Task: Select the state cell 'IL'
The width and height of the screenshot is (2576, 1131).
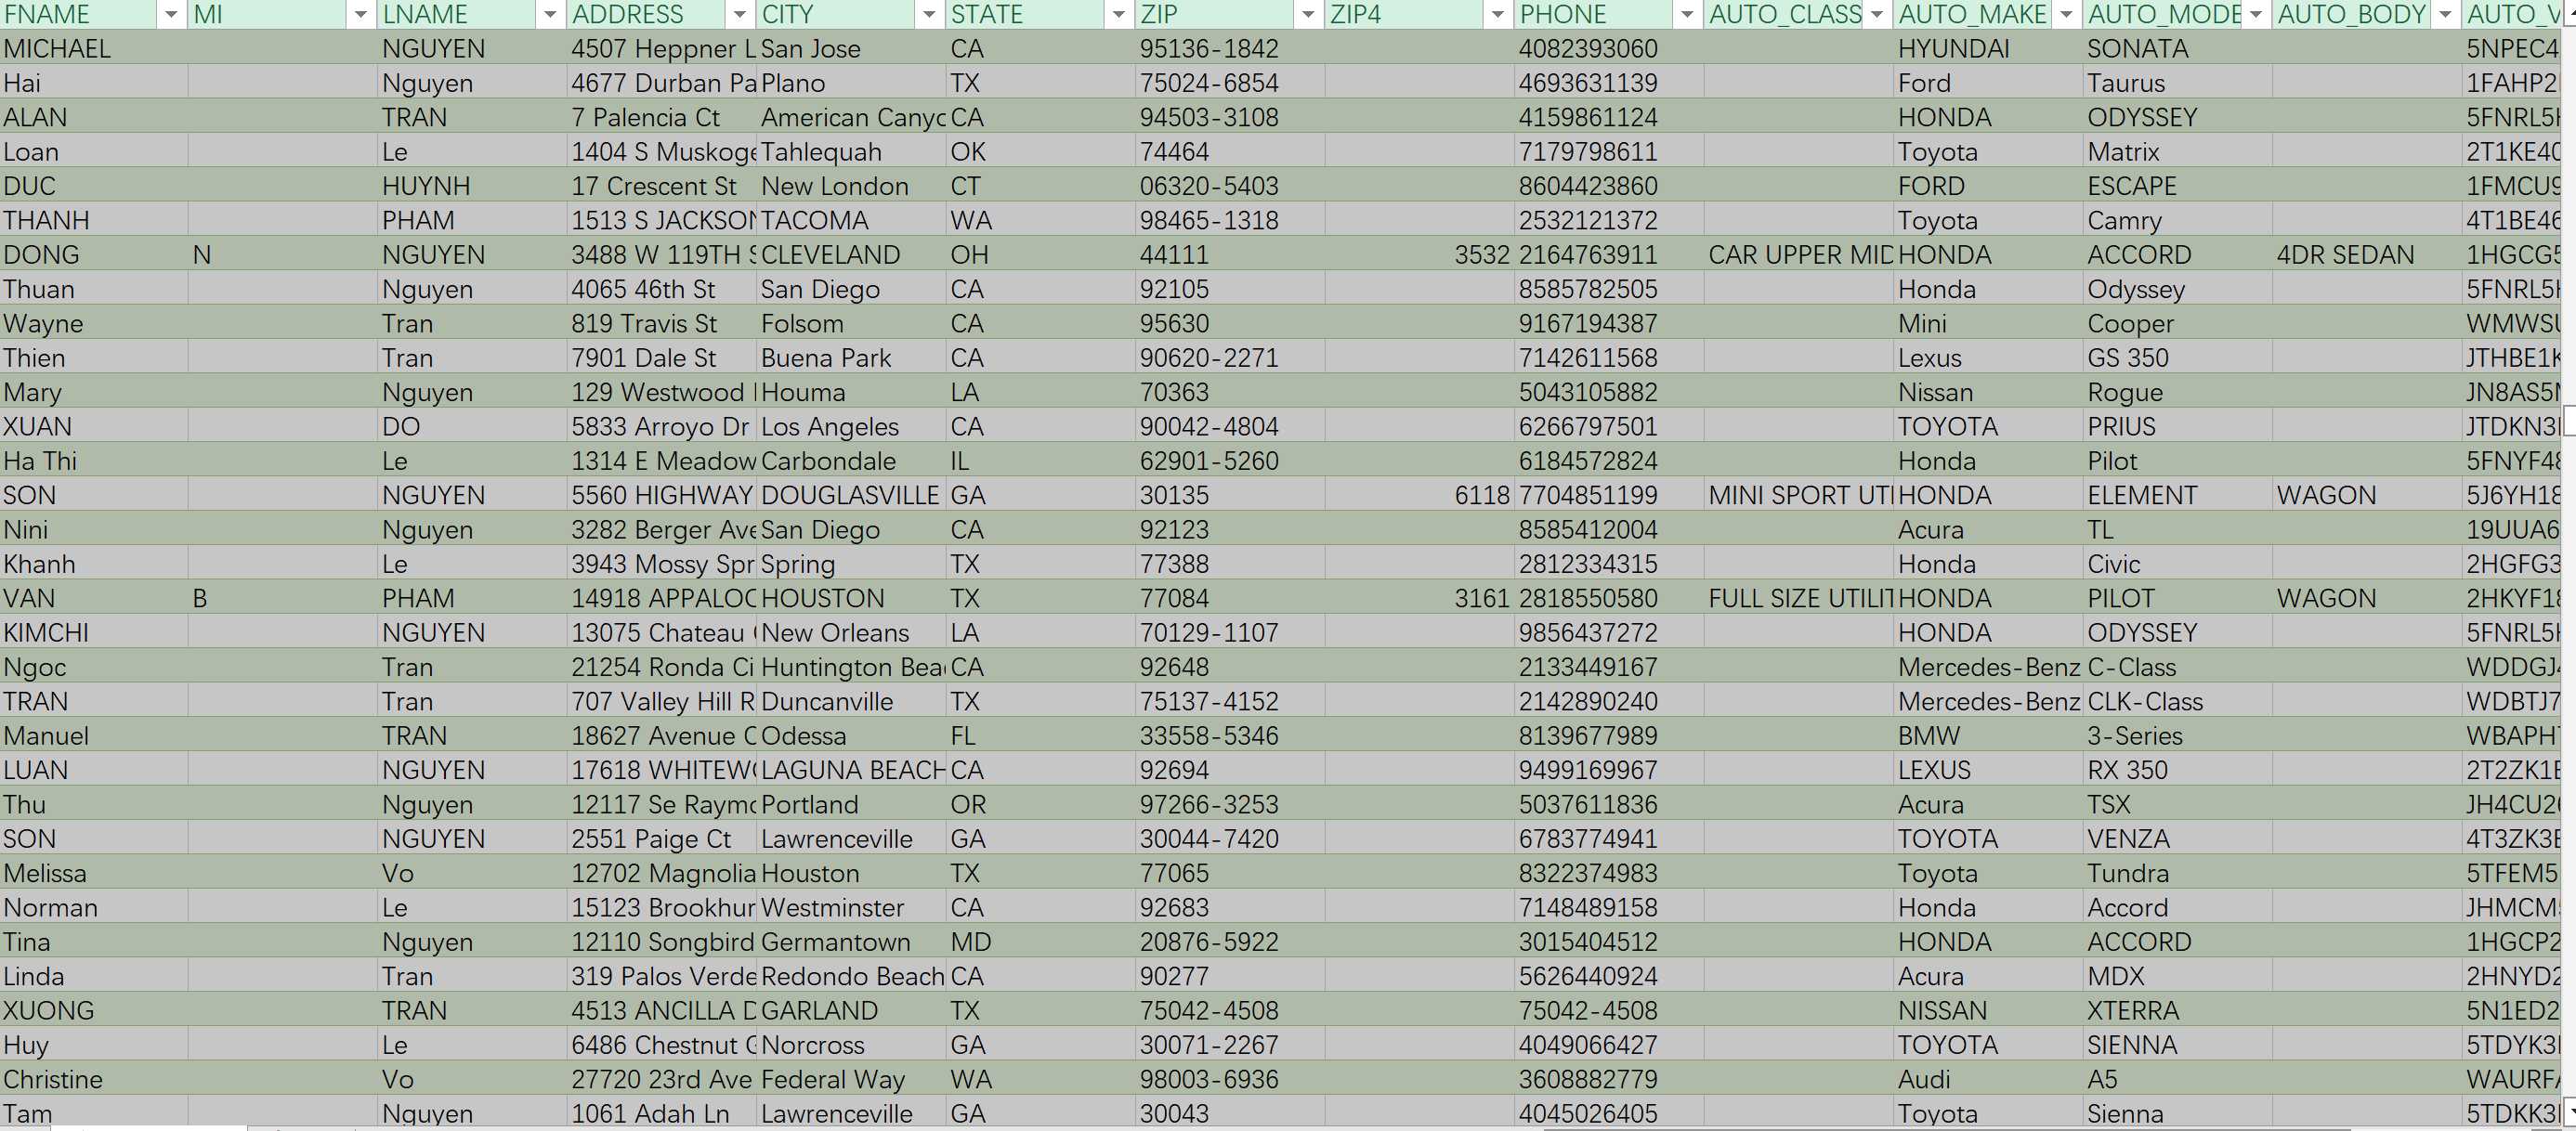Action: point(1041,461)
